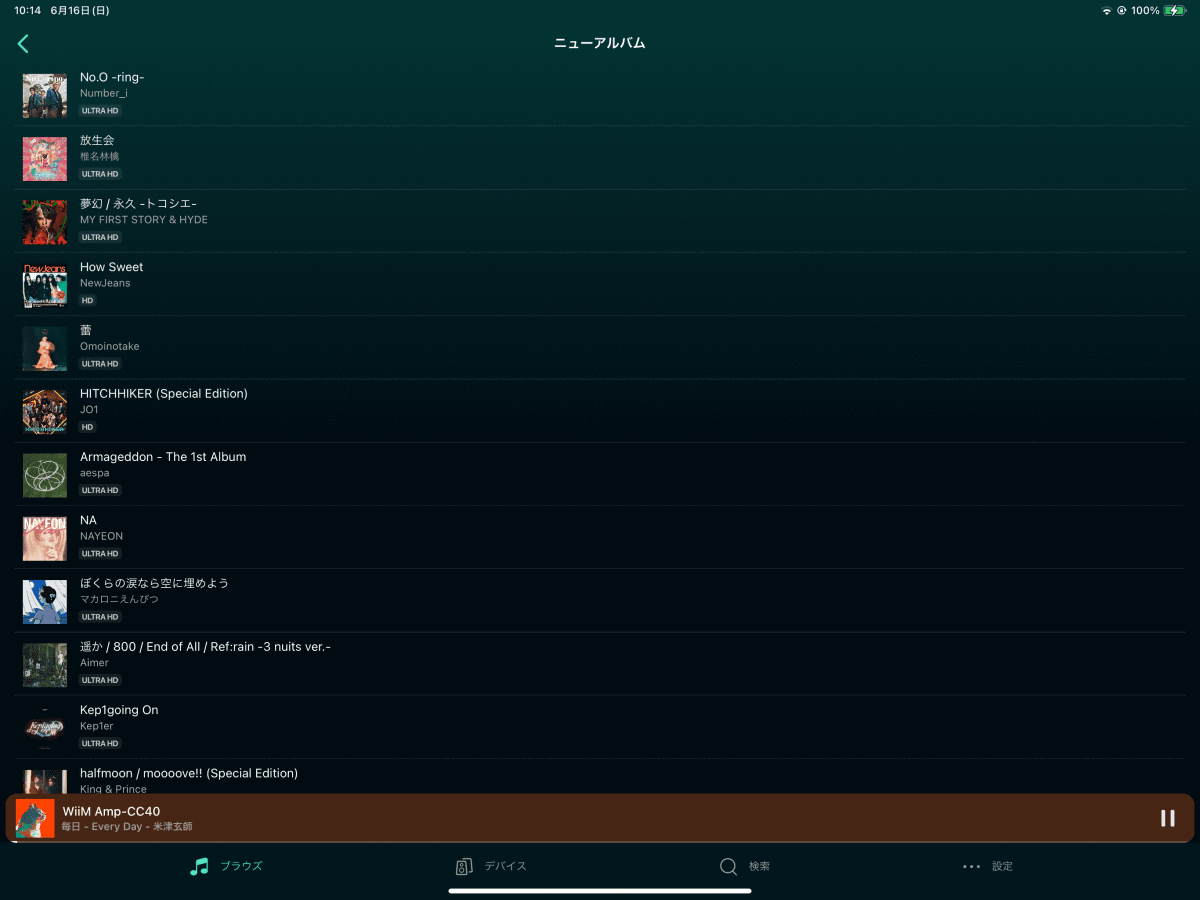Tap the artist name NewJeans
The width and height of the screenshot is (1200, 900).
[x=105, y=283]
